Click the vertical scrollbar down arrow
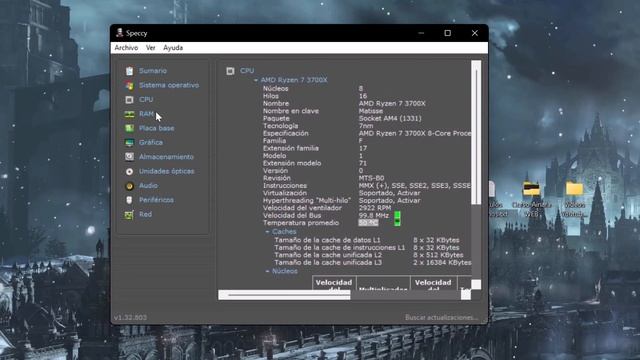Screen dimensions: 640x360 (476, 284)
